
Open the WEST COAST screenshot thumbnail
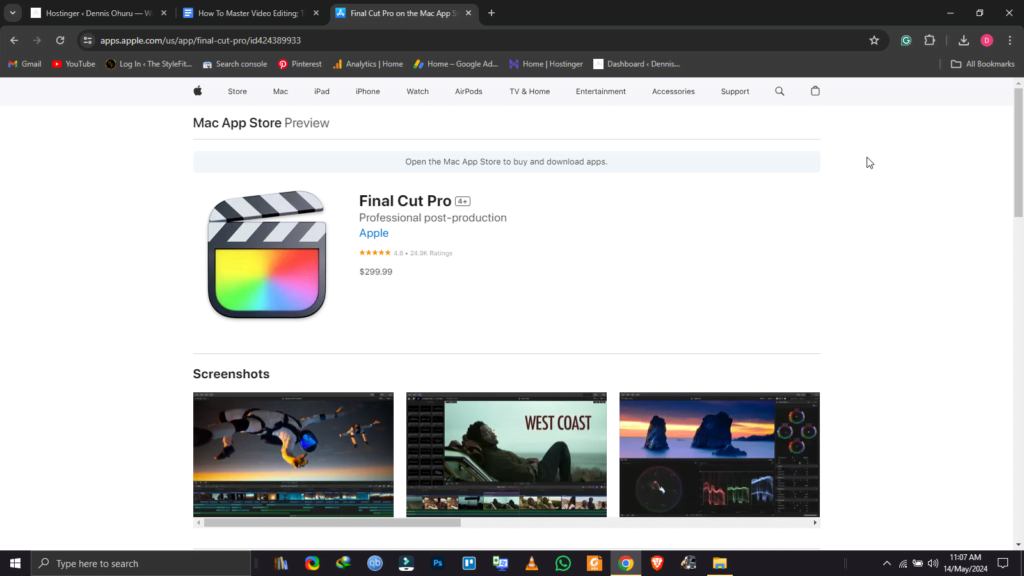tap(506, 455)
